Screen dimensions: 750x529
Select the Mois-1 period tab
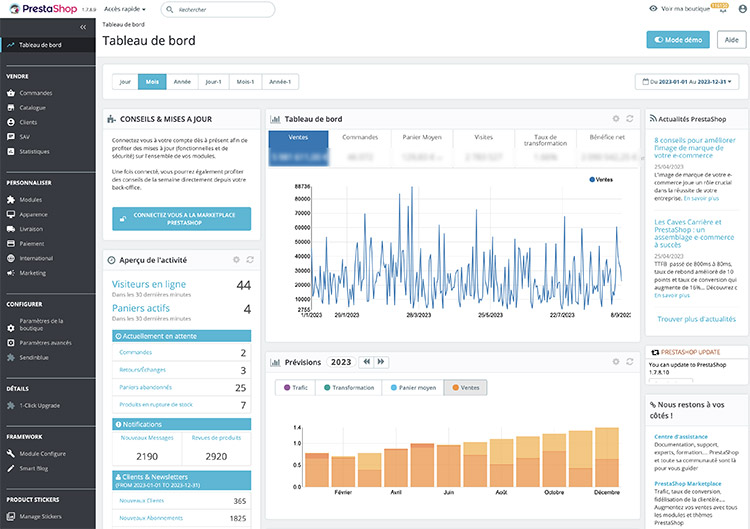coord(245,82)
